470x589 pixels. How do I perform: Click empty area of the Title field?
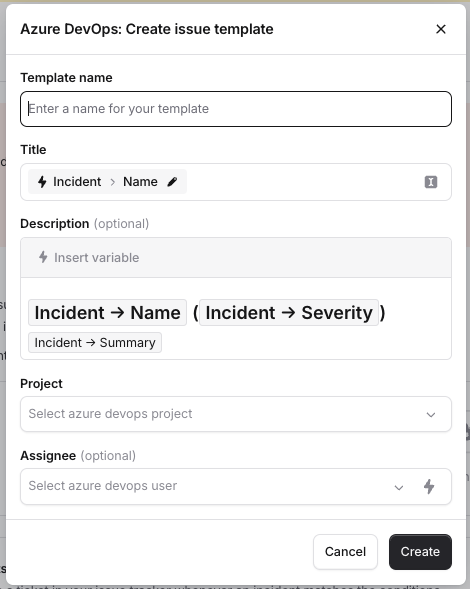click(x=304, y=182)
